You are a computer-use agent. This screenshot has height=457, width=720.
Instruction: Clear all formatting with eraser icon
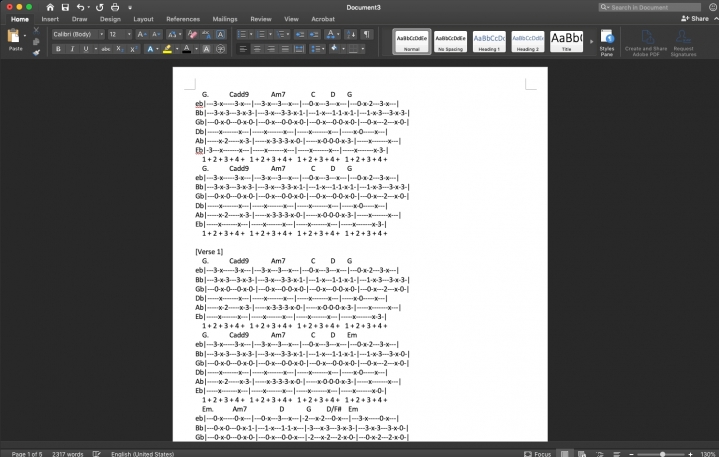192,34
